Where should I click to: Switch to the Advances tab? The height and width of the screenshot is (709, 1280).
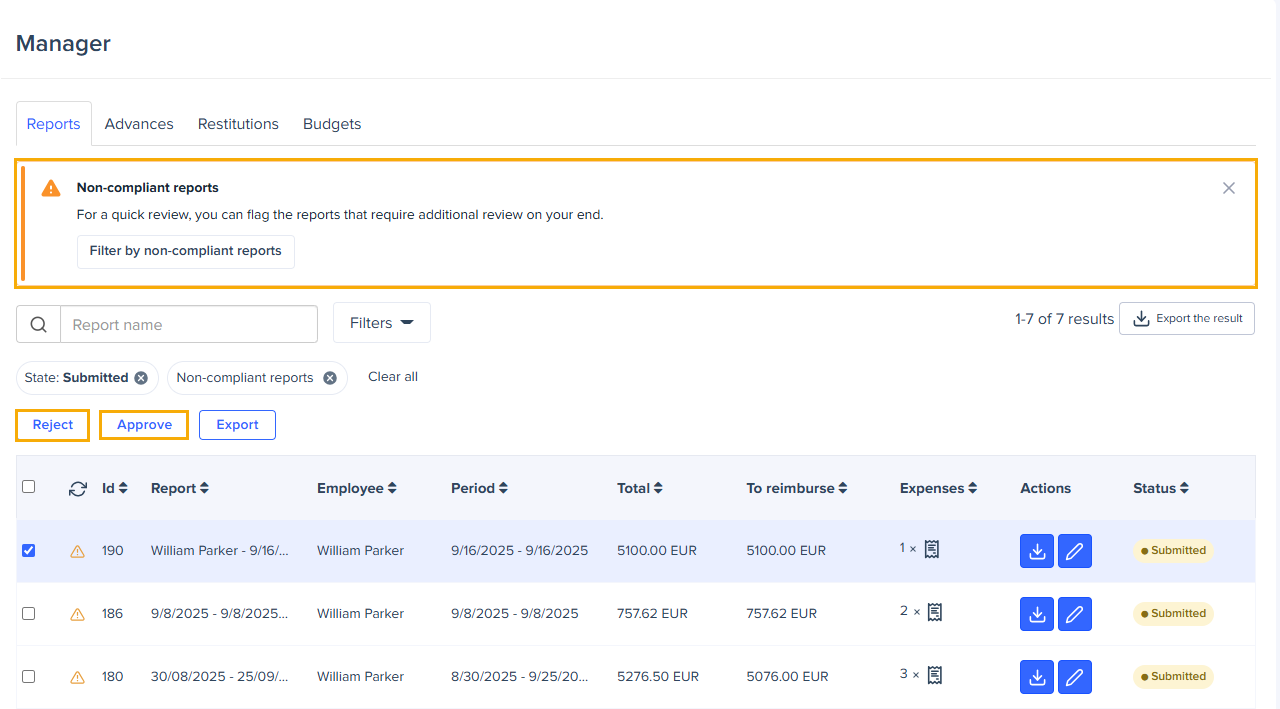139,124
